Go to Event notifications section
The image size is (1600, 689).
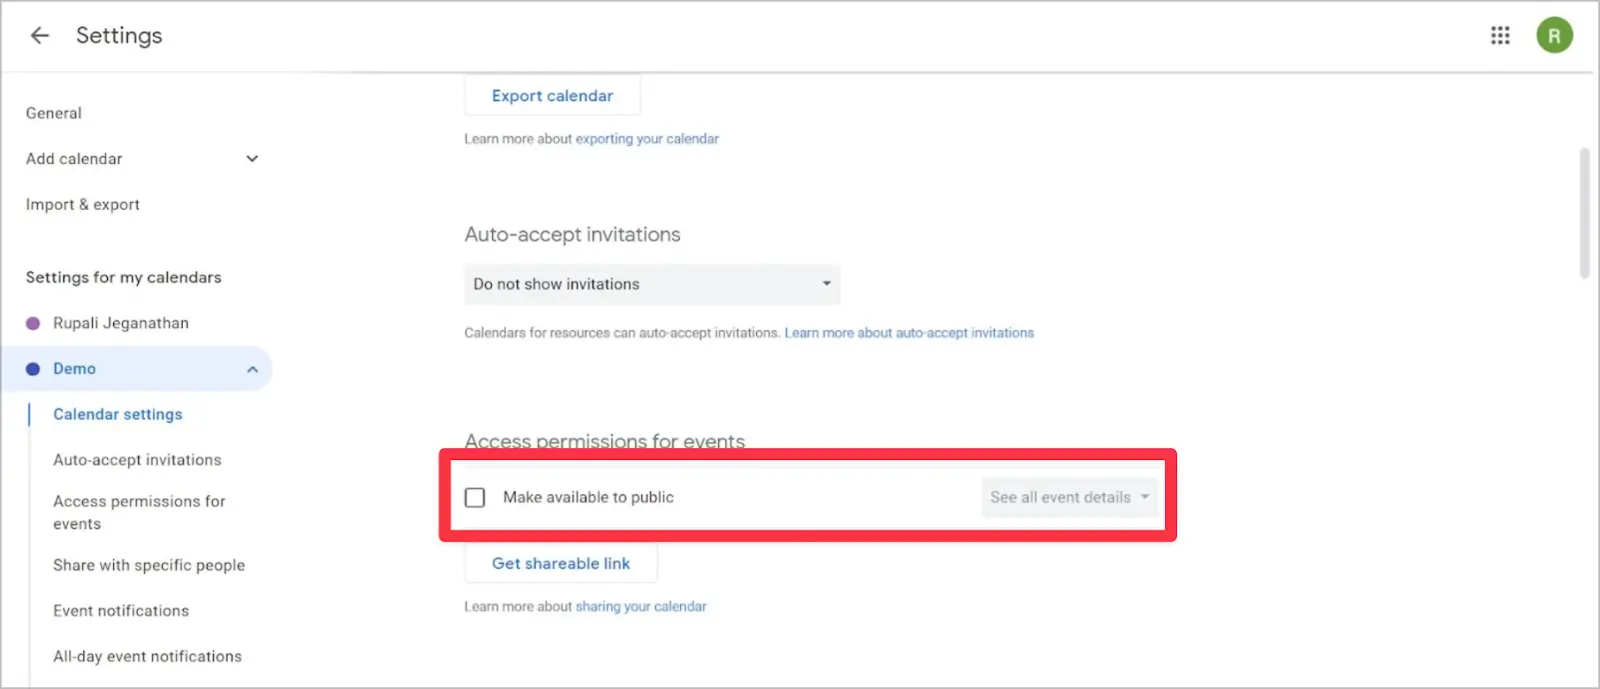click(121, 611)
